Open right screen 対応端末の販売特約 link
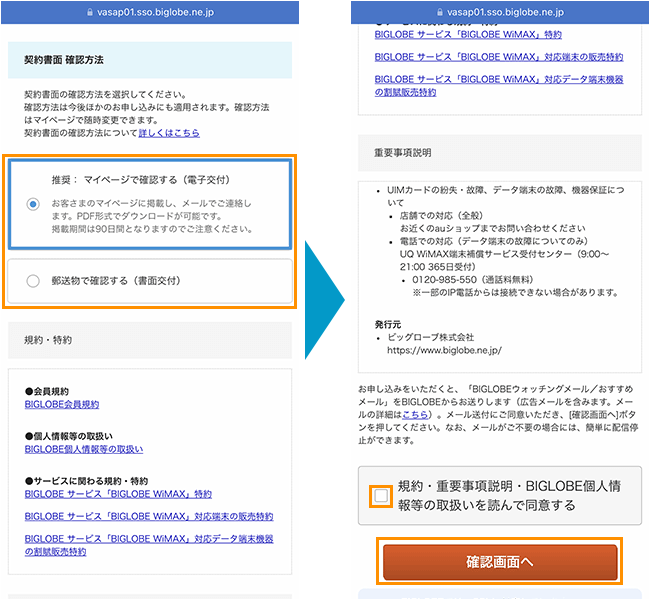The width and height of the screenshot is (650, 600). pyautogui.click(x=499, y=57)
